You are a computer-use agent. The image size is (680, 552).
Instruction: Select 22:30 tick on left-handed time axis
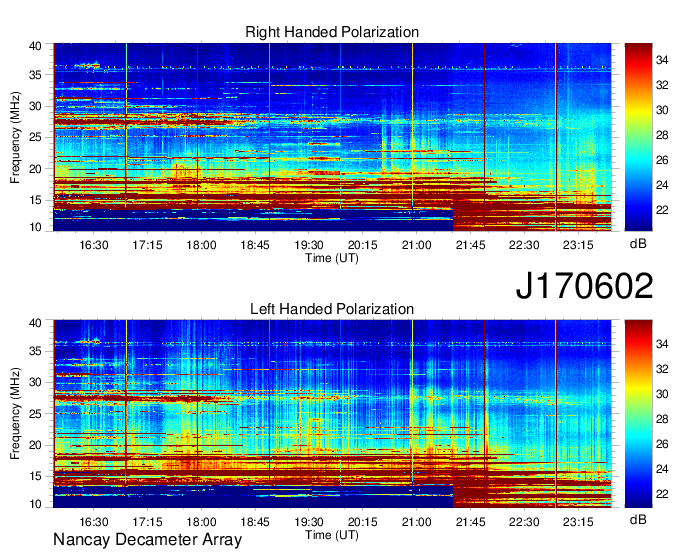coord(524,522)
